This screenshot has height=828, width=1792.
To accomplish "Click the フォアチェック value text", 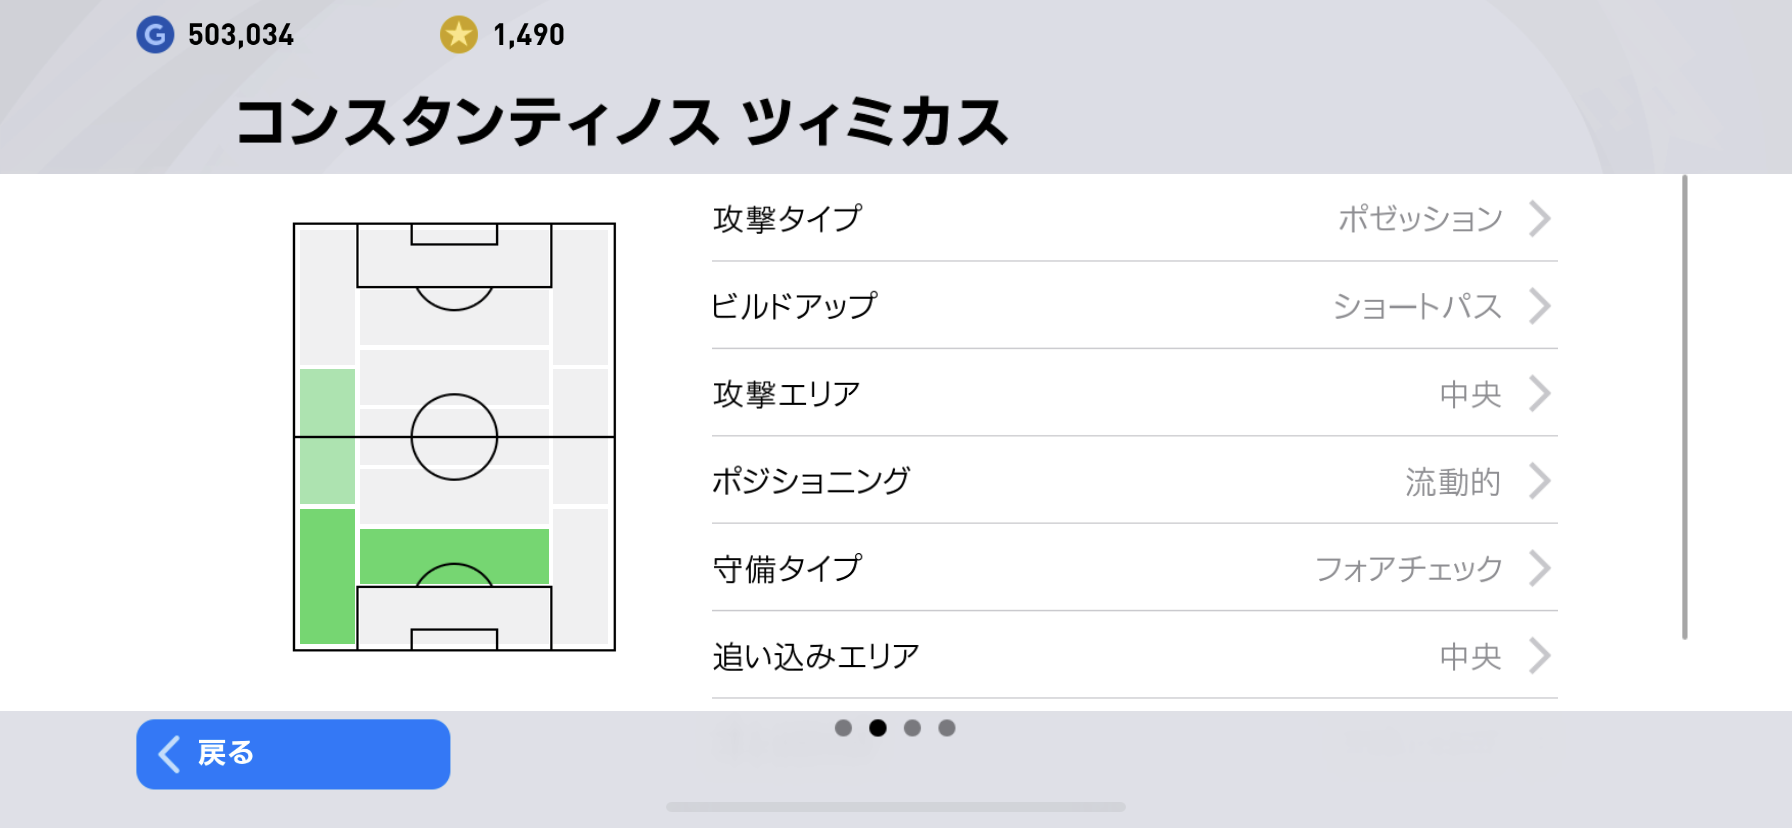I will click(1408, 568).
